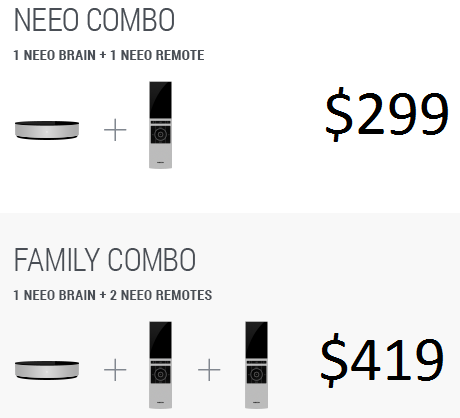Click silver lower body of second Family remote
The width and height of the screenshot is (460, 418).
256,395
